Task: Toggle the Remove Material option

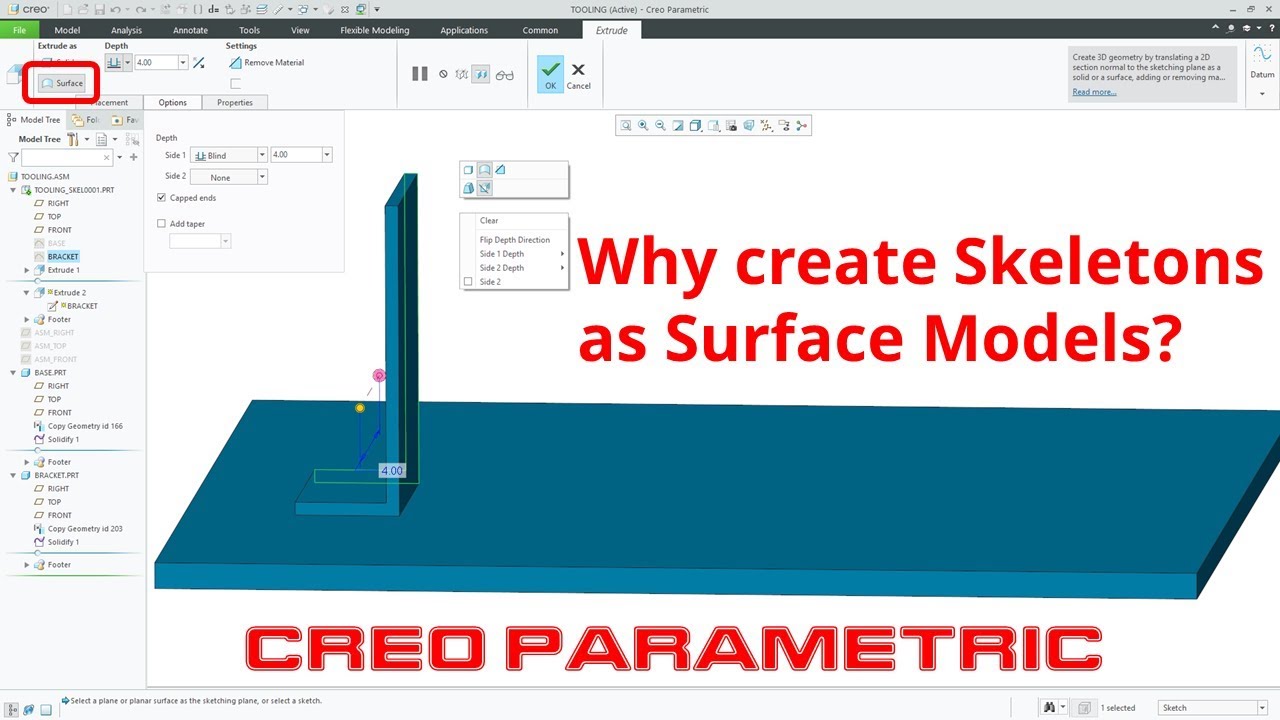Action: pyautogui.click(x=266, y=62)
